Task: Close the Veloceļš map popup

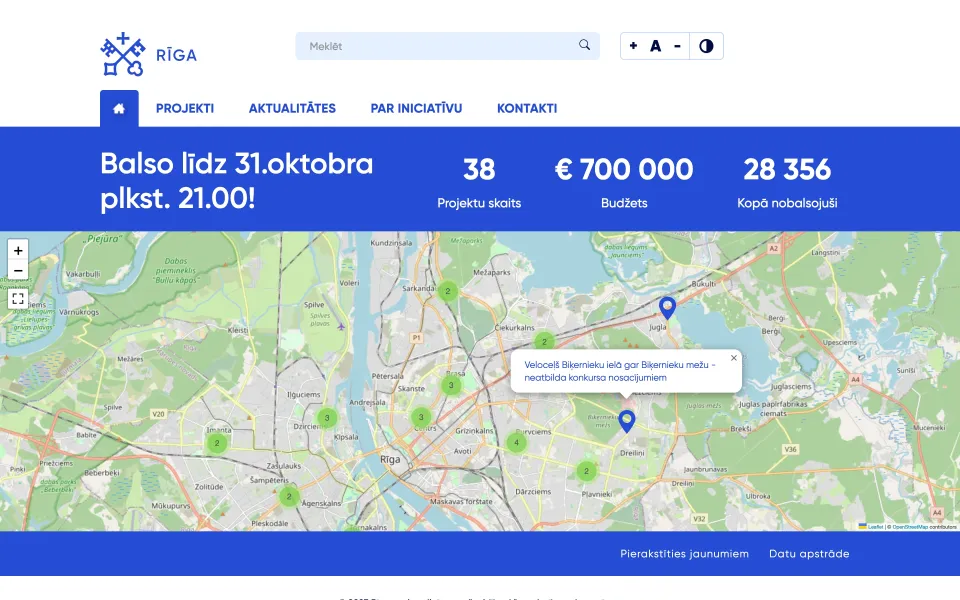Action: tap(733, 358)
